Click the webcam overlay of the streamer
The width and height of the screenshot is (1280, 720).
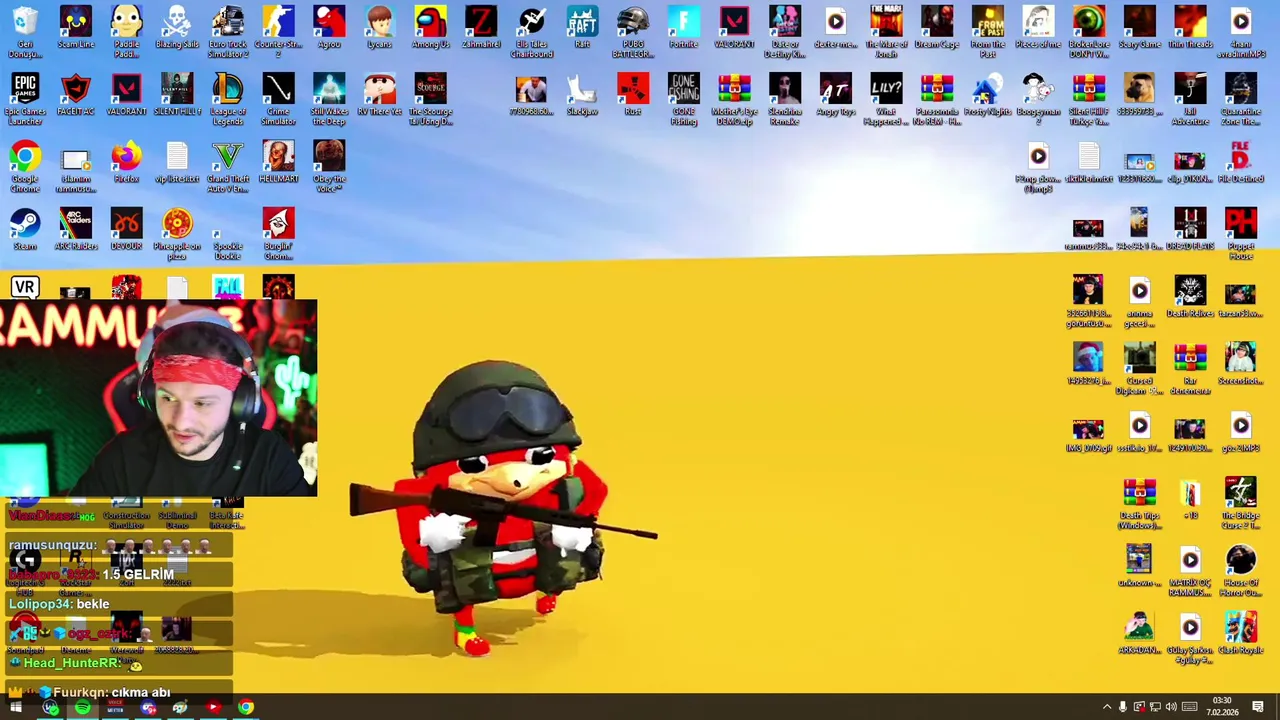158,398
